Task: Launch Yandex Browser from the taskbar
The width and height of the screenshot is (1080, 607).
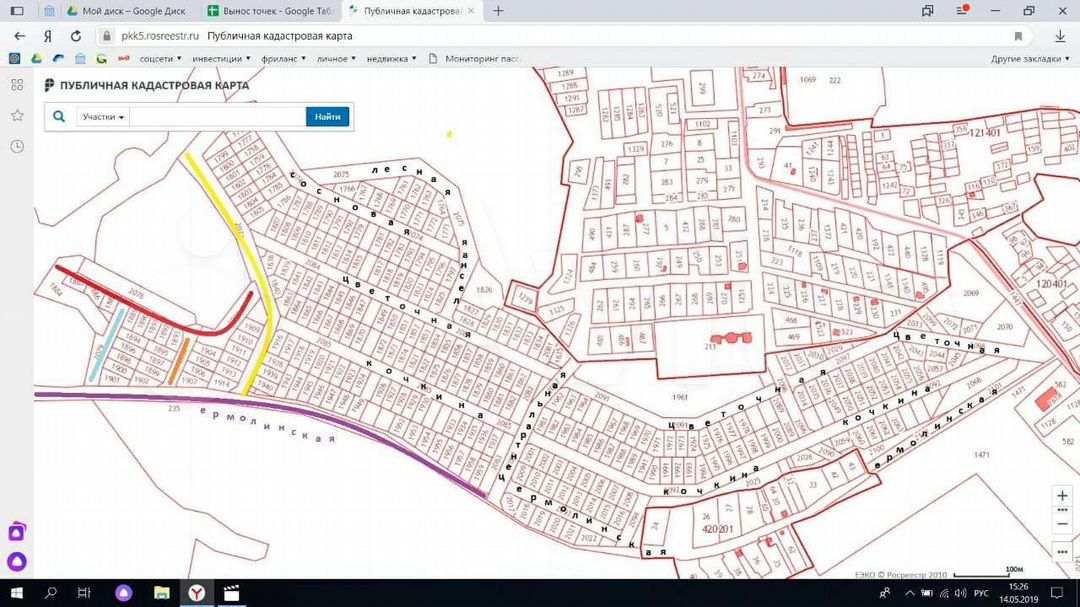Action: point(198,593)
